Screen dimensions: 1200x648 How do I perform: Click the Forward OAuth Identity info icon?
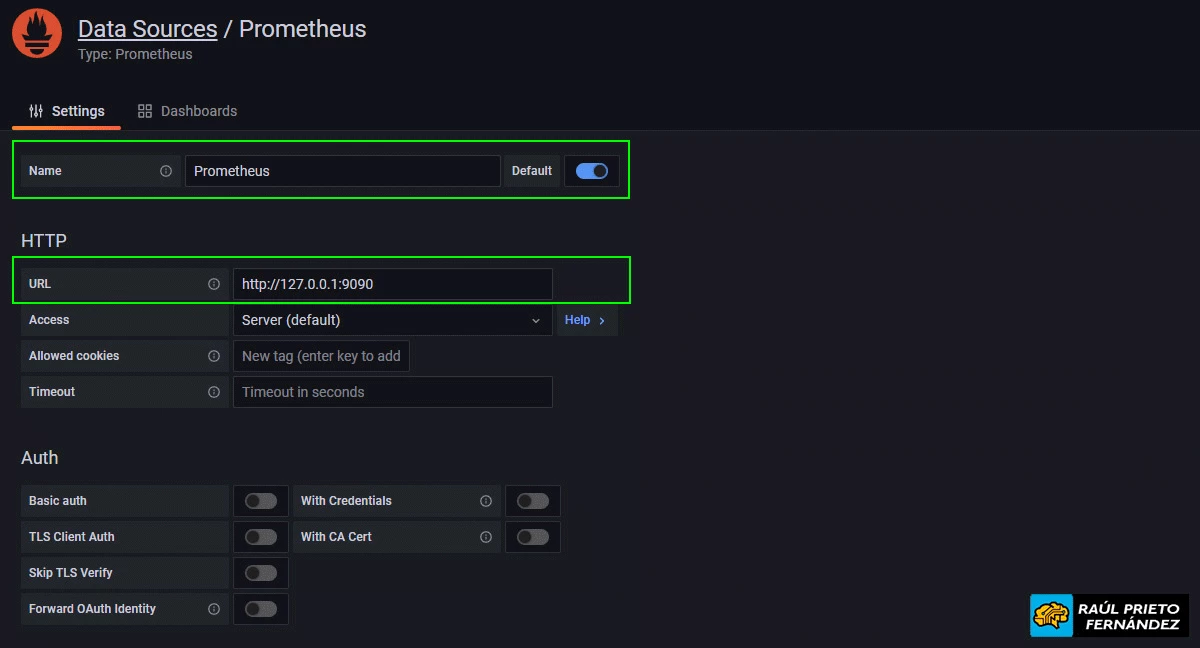[214, 609]
